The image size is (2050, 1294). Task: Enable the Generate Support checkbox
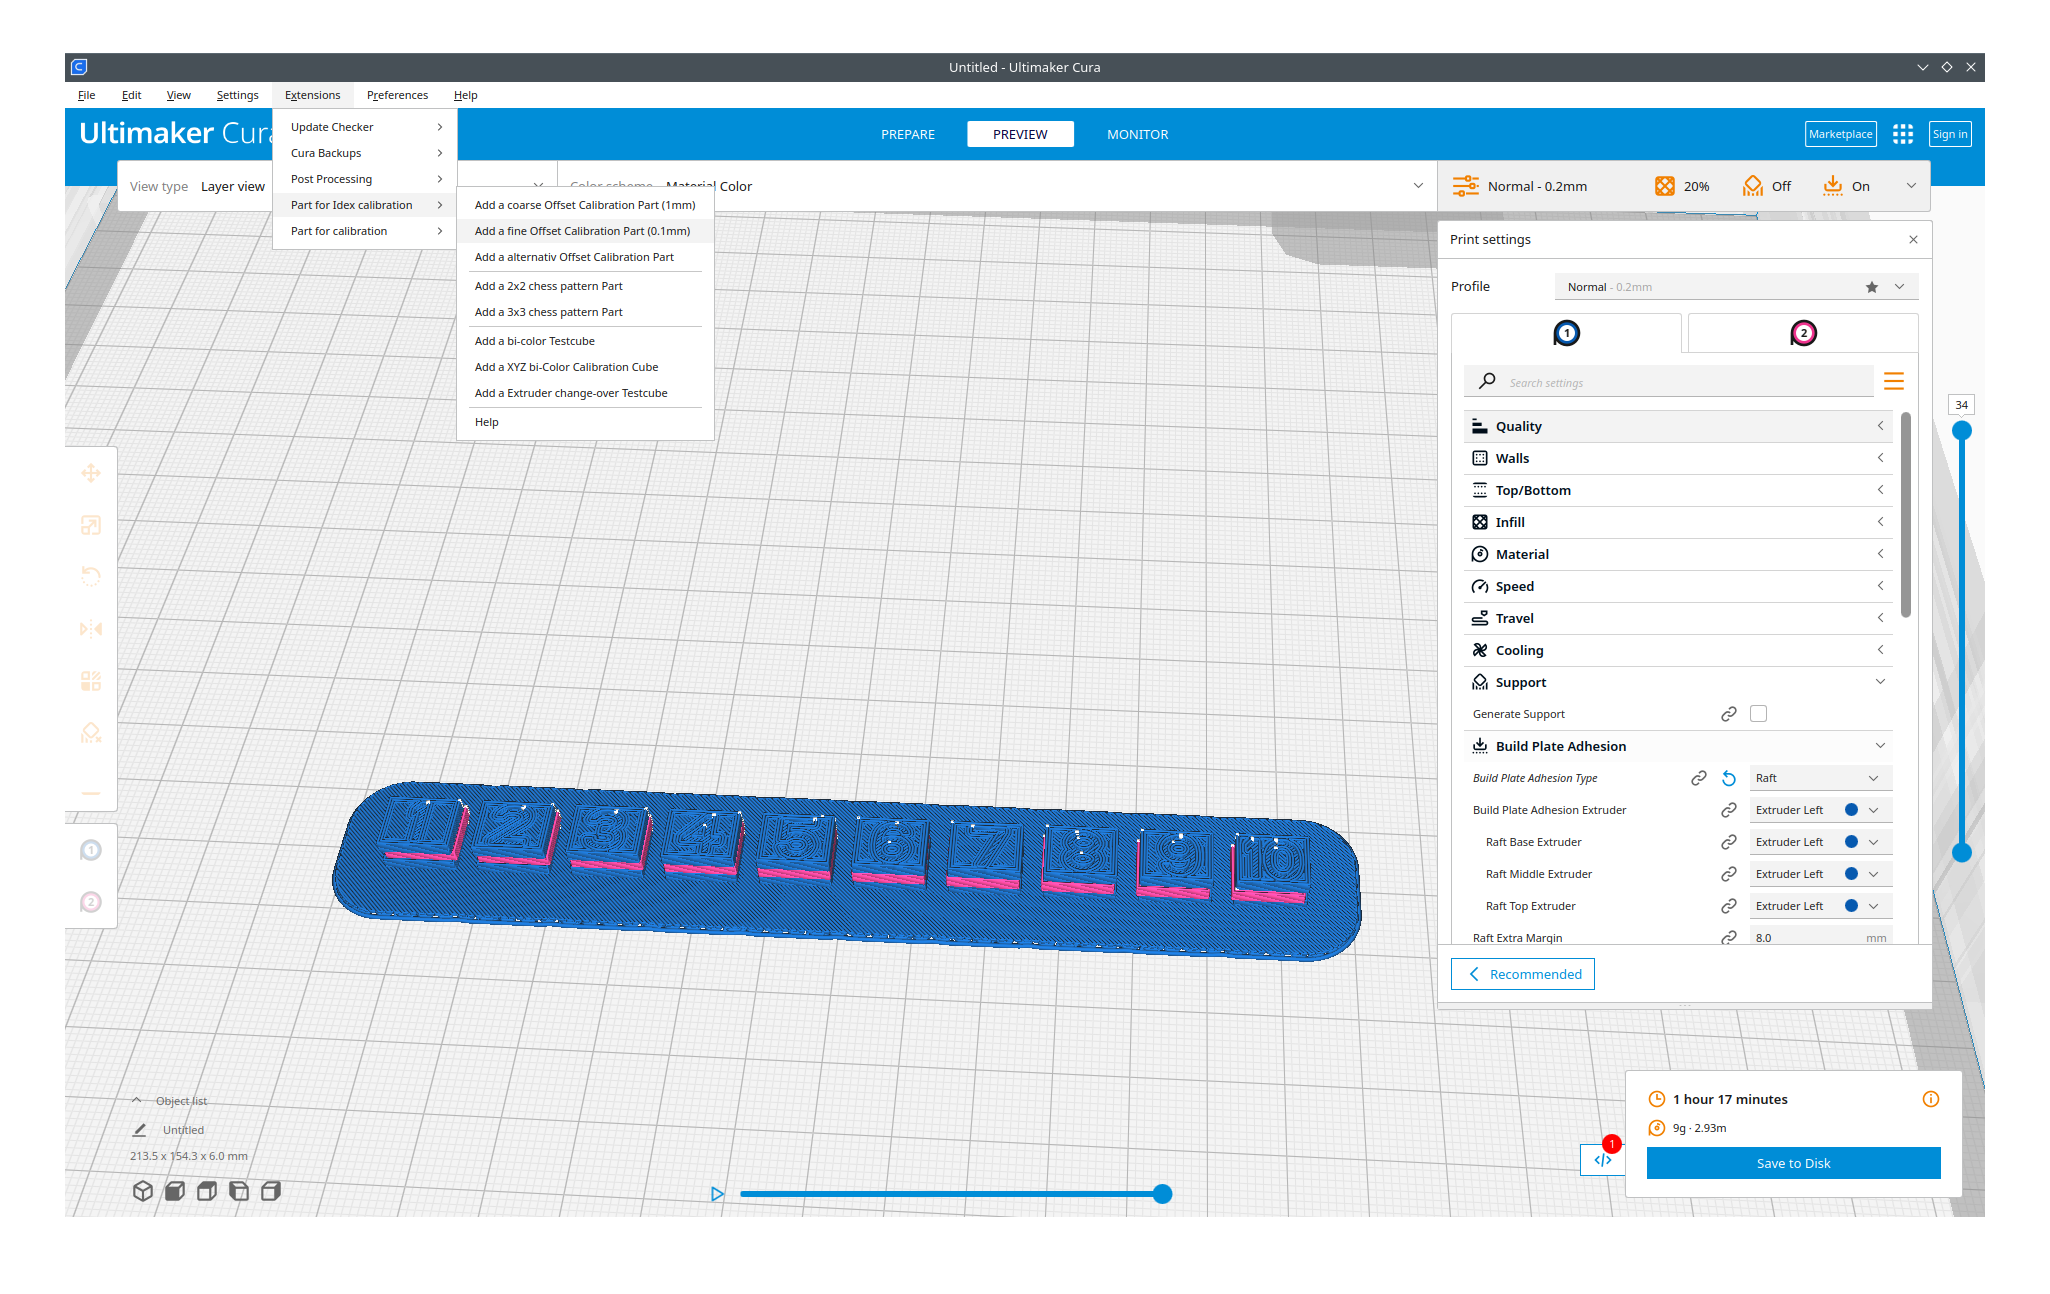point(1759,714)
